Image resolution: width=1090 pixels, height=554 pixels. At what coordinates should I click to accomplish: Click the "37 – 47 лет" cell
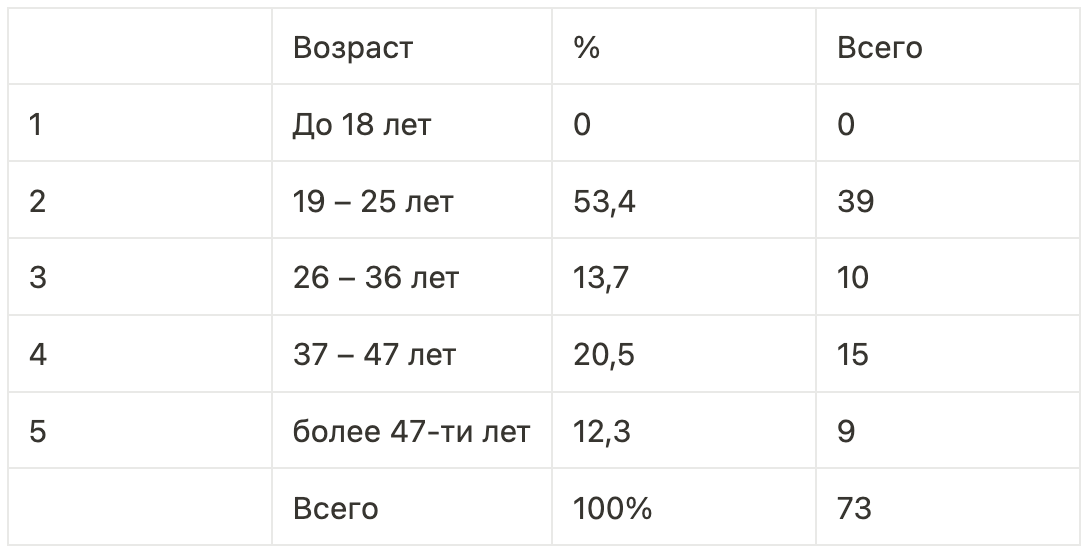[374, 354]
